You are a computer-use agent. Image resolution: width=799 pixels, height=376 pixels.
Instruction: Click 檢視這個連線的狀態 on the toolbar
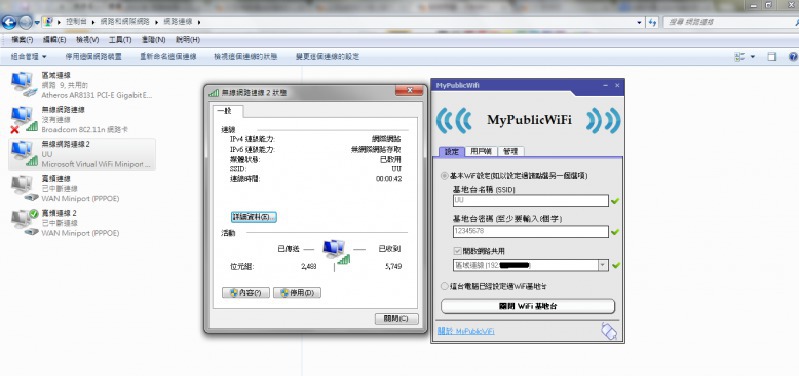(246, 57)
